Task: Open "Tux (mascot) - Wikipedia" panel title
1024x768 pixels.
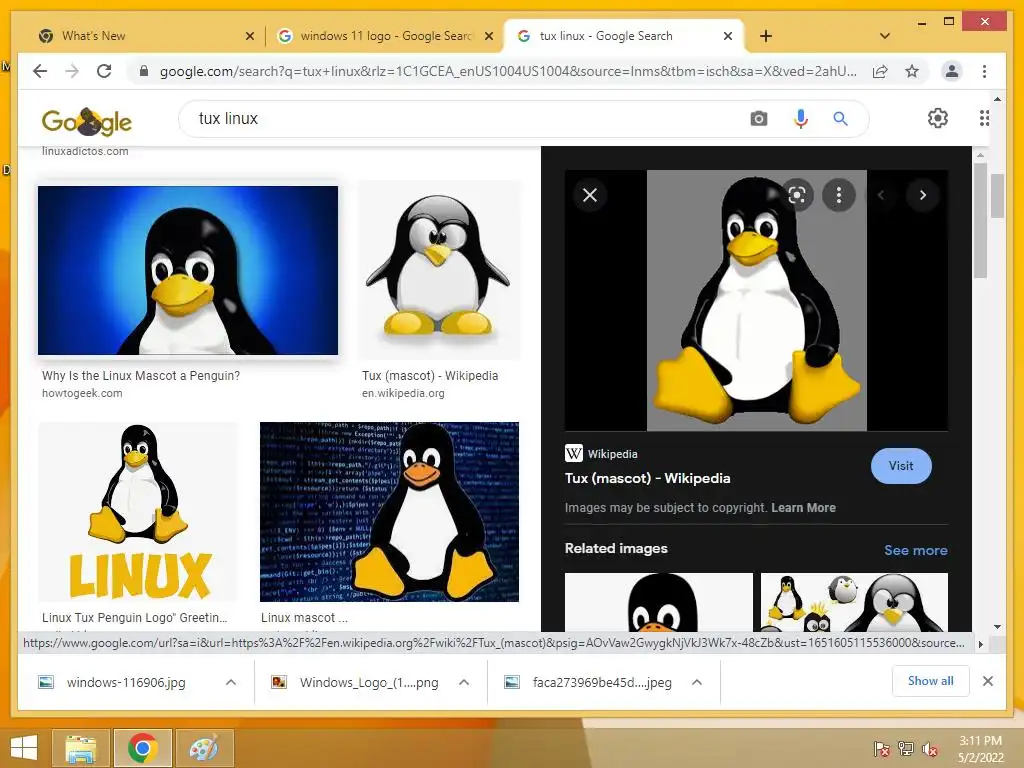Action: click(x=648, y=478)
